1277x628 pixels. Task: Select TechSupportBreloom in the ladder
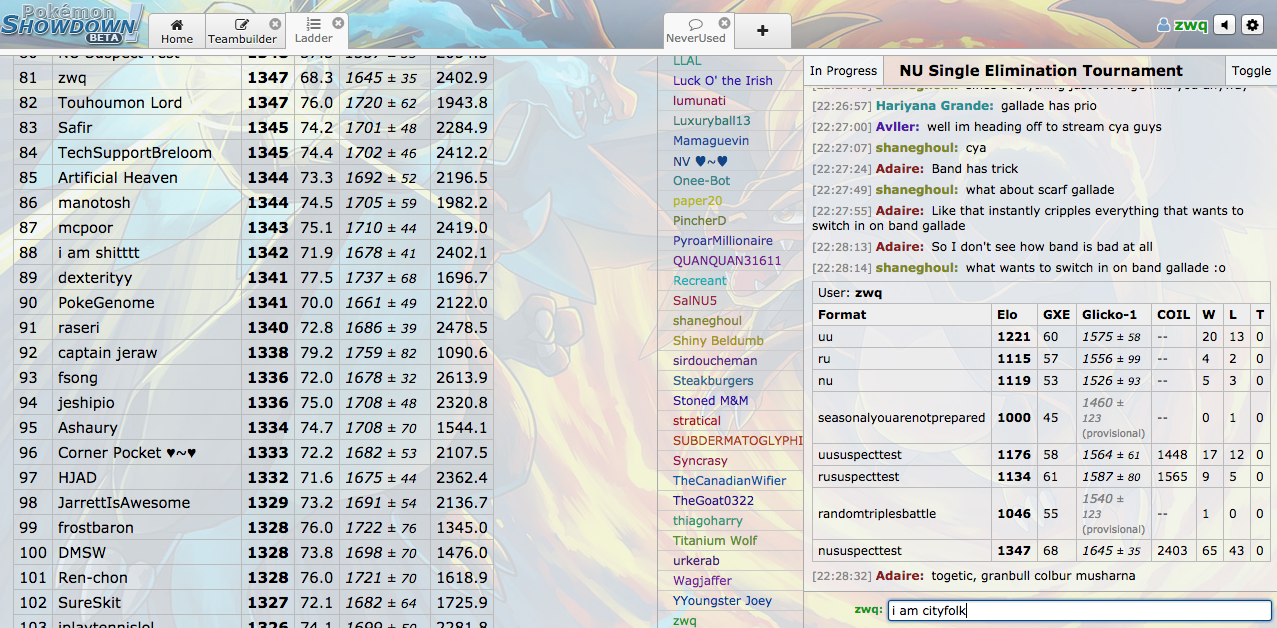tap(135, 153)
